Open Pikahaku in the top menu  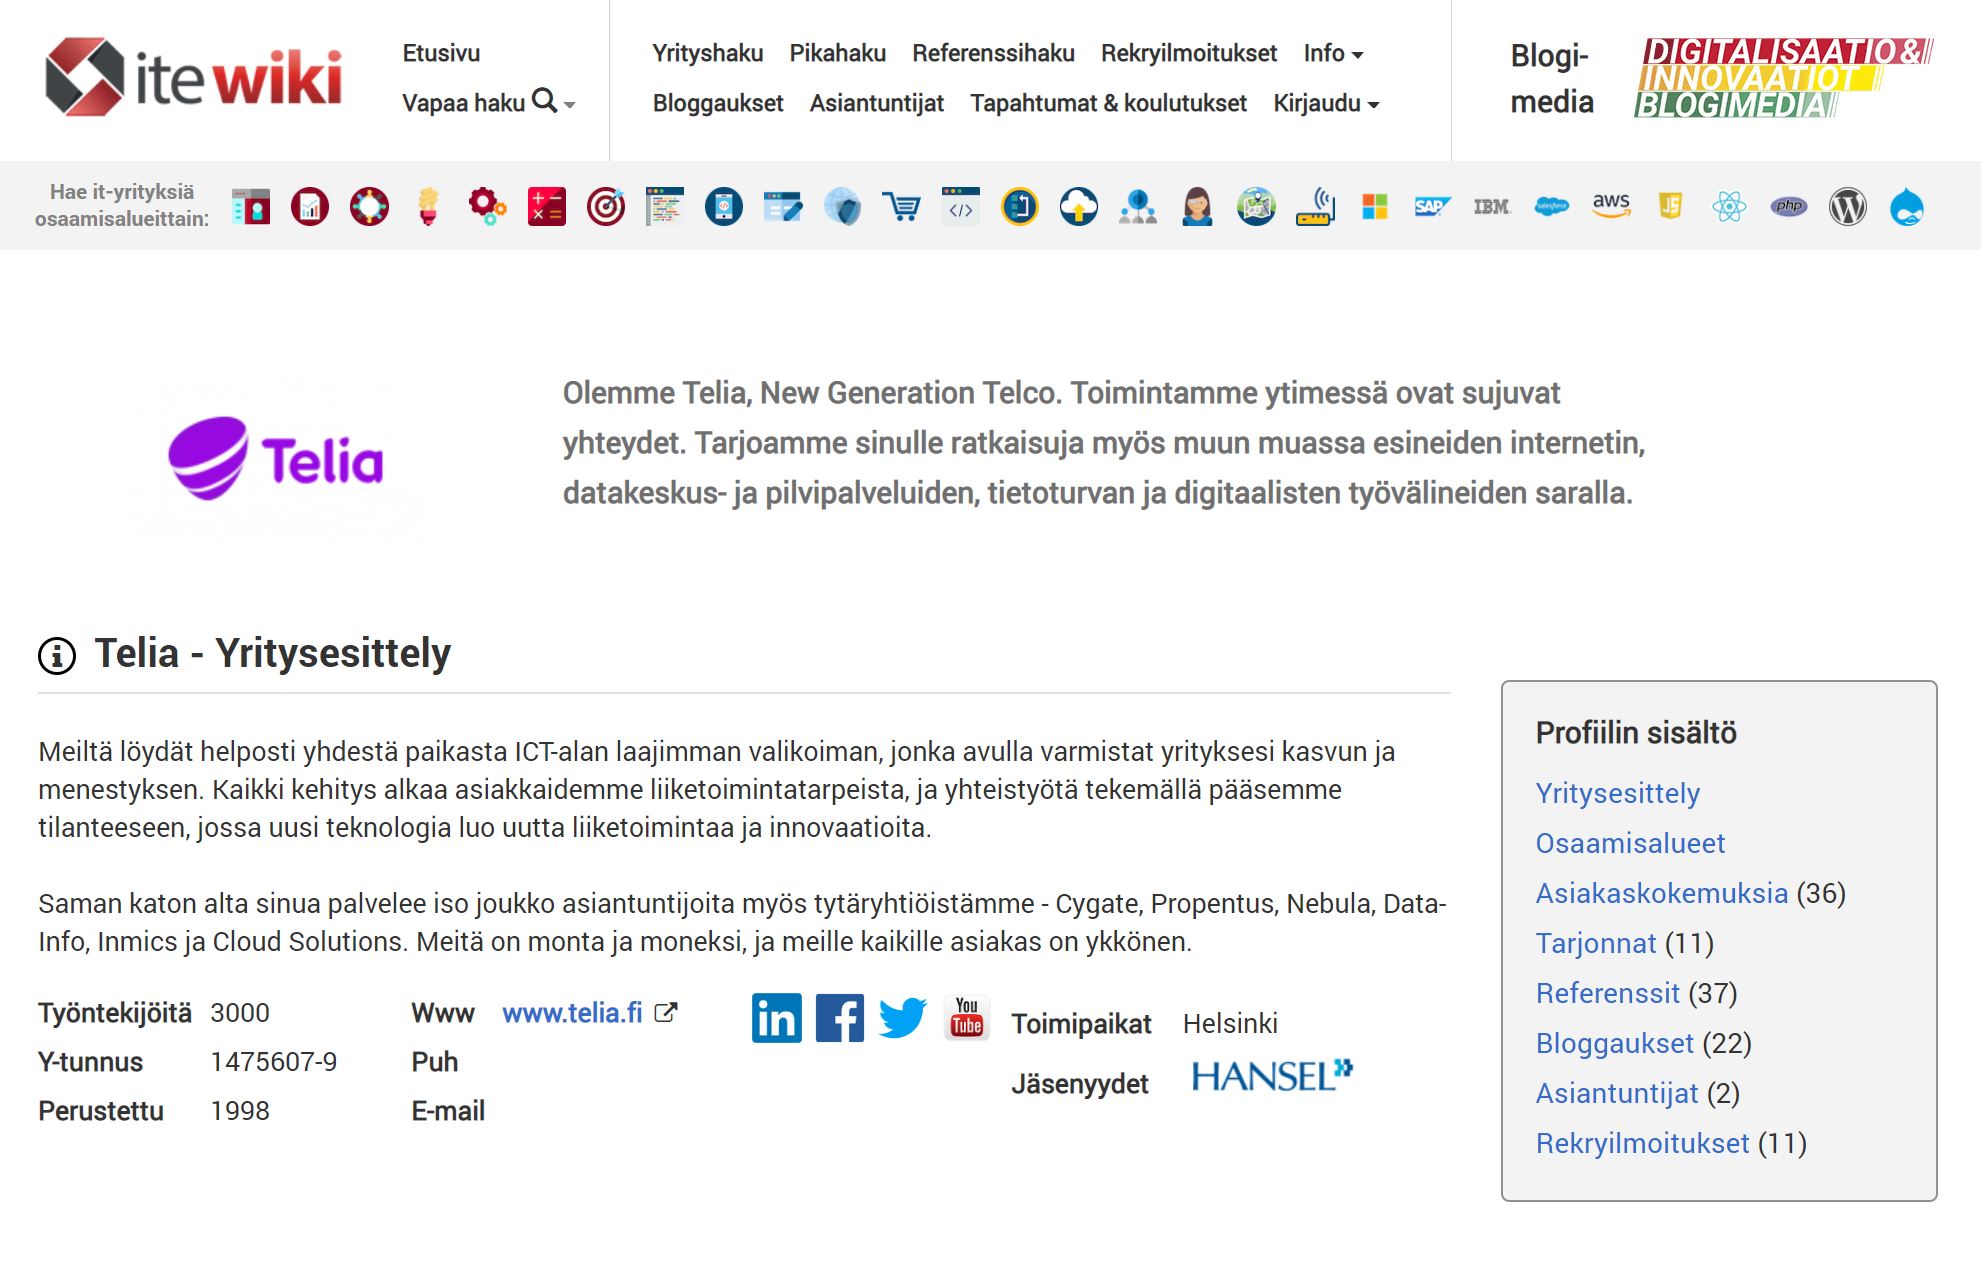click(838, 53)
